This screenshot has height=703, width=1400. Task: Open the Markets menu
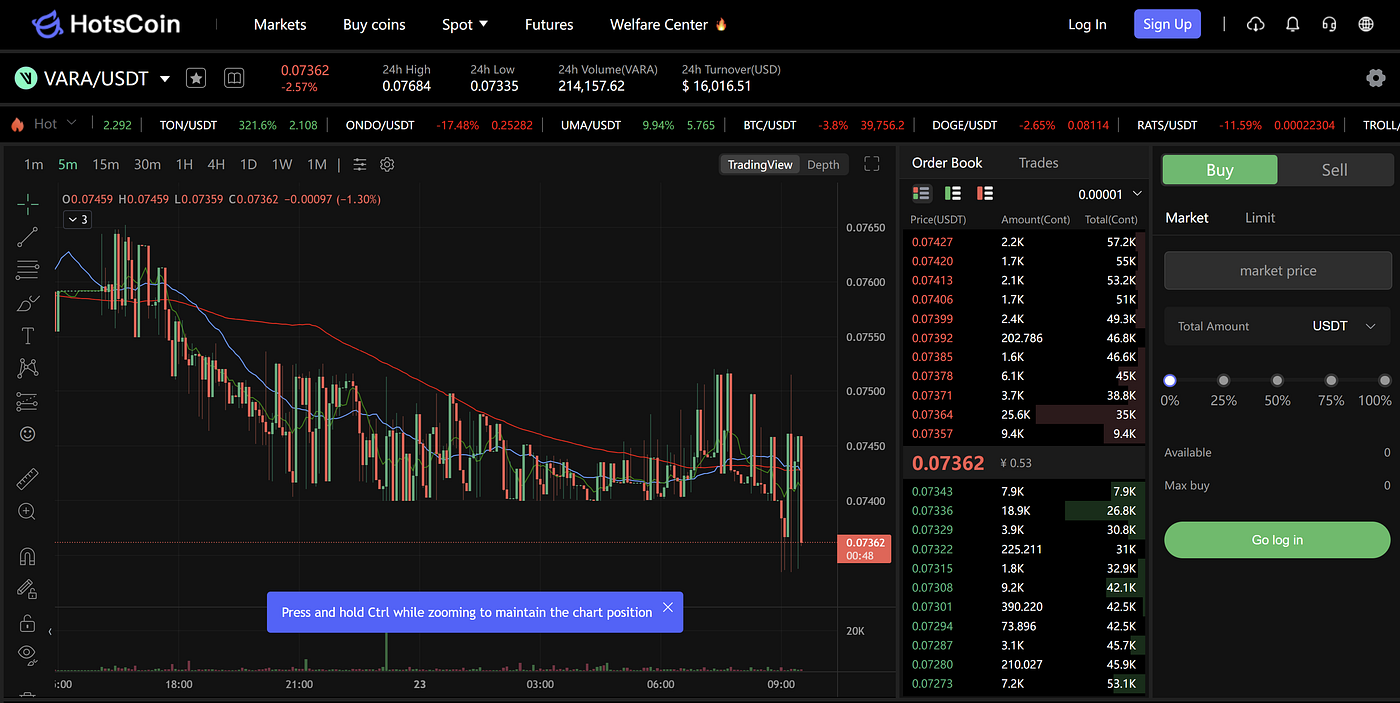pos(280,24)
